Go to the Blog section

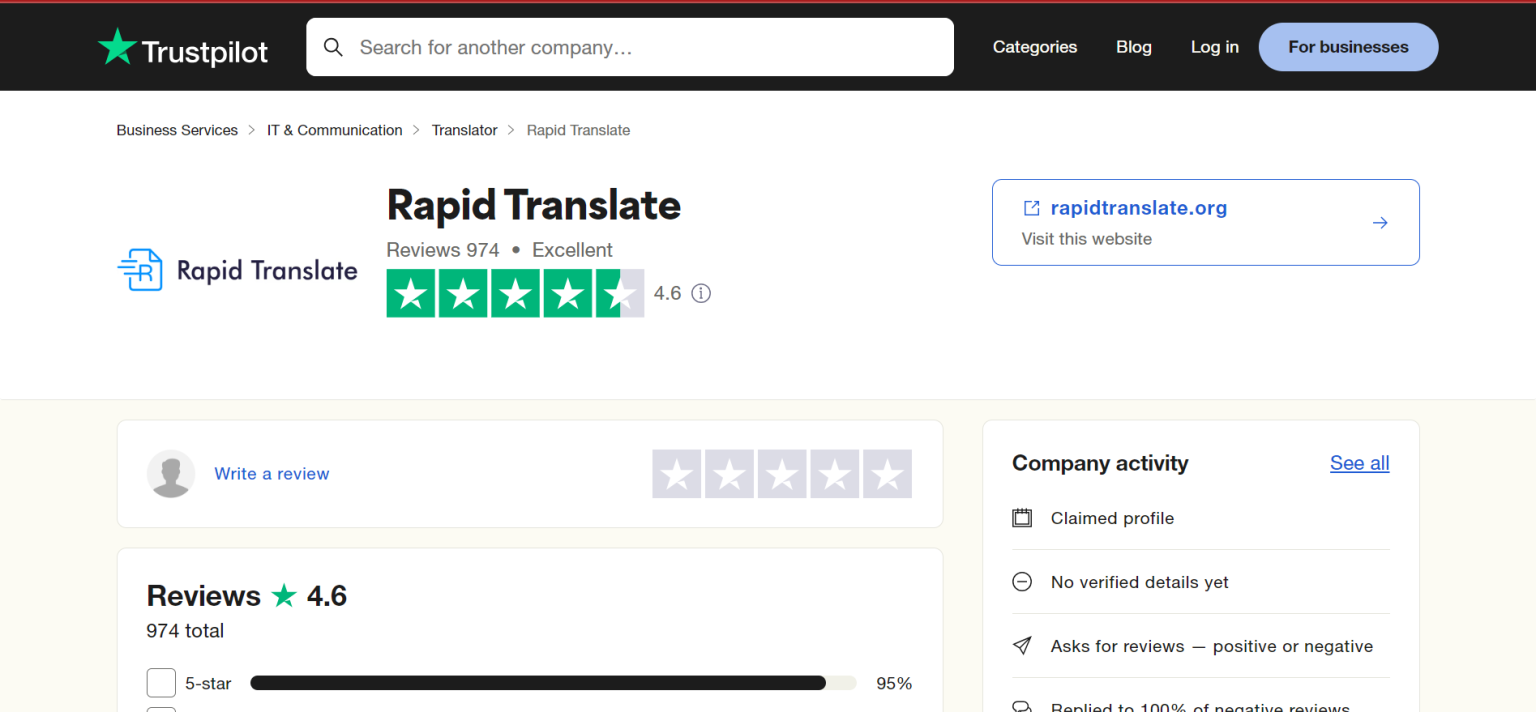[1133, 46]
